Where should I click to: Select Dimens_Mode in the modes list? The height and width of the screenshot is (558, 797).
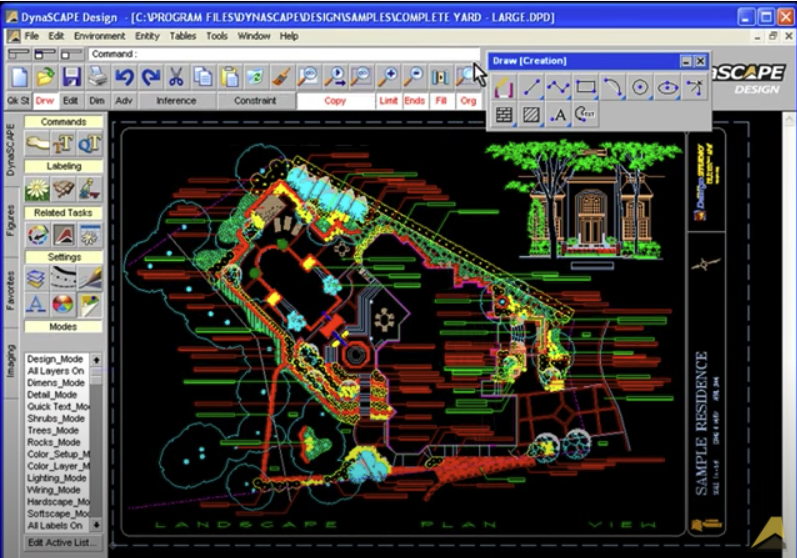click(56, 383)
